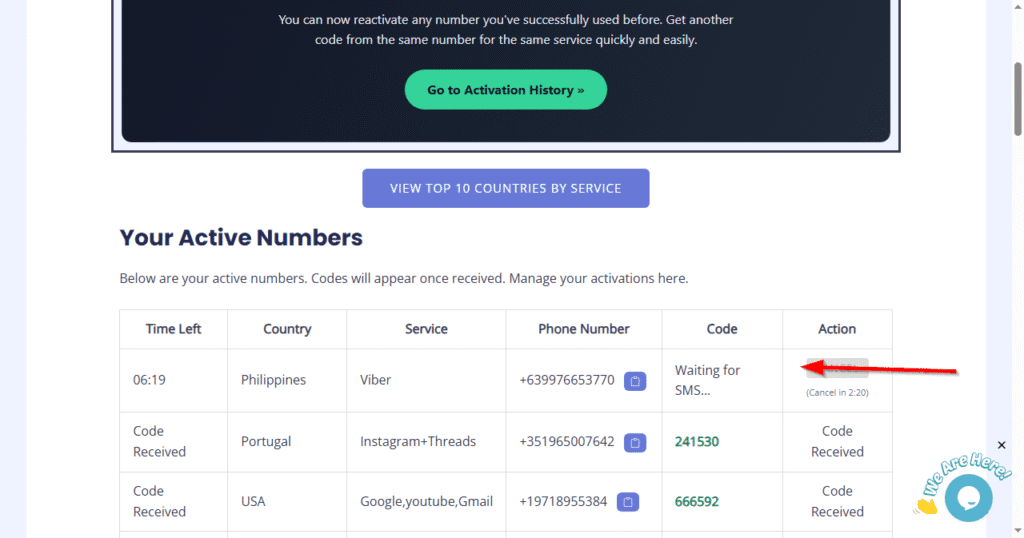The height and width of the screenshot is (538, 1024).
Task: Click the phone number +639976653770
Action: point(567,381)
